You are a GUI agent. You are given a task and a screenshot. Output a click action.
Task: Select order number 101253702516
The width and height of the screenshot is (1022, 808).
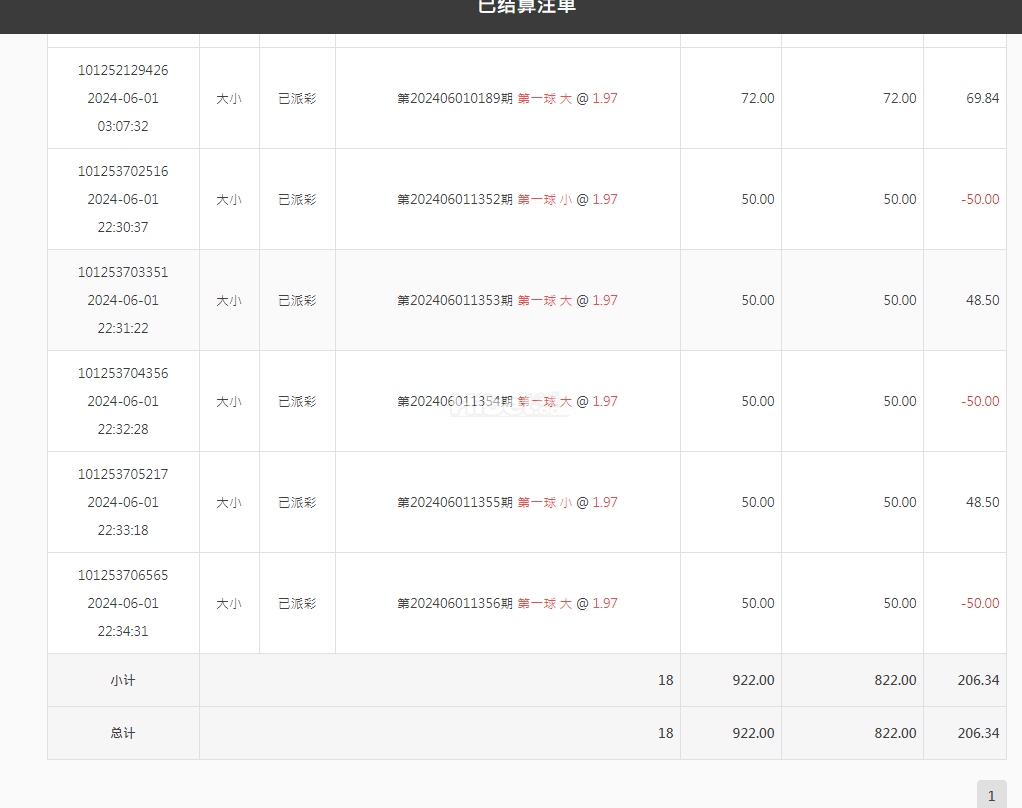pos(123,171)
